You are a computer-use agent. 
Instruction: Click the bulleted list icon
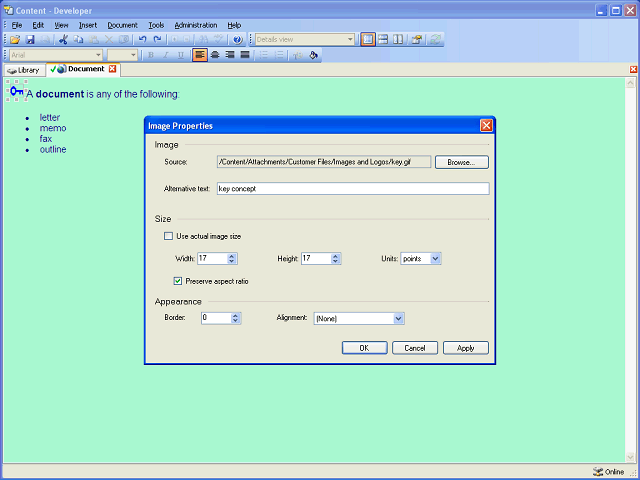coord(264,55)
